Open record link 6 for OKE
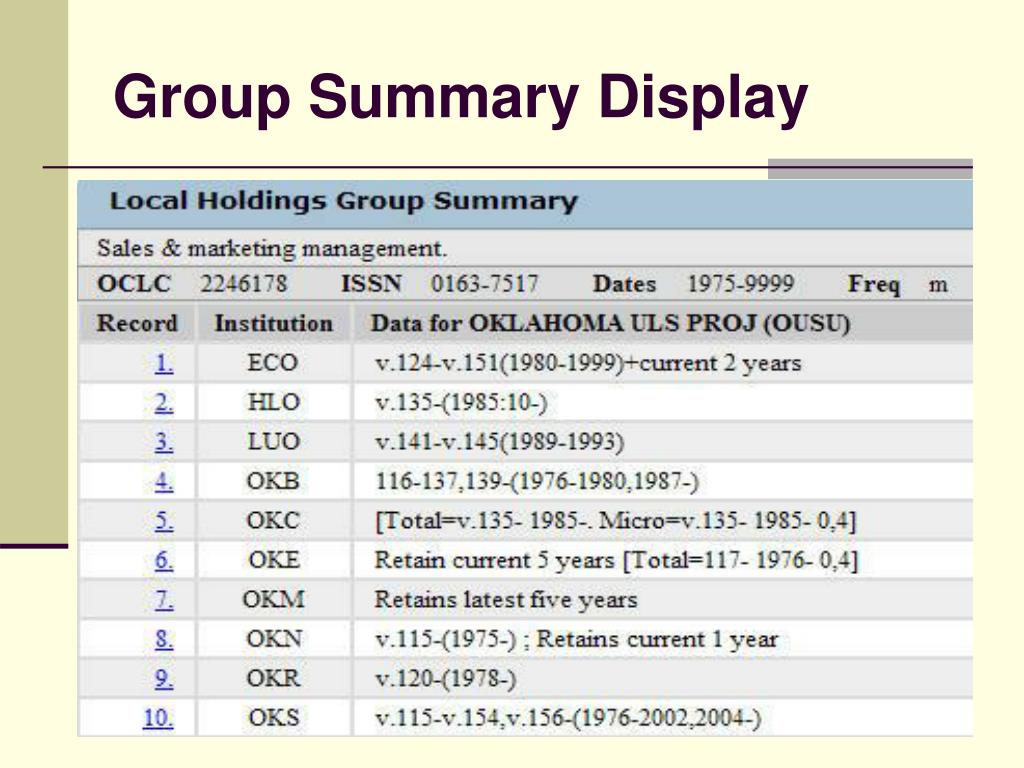The height and width of the screenshot is (768, 1024). (164, 560)
